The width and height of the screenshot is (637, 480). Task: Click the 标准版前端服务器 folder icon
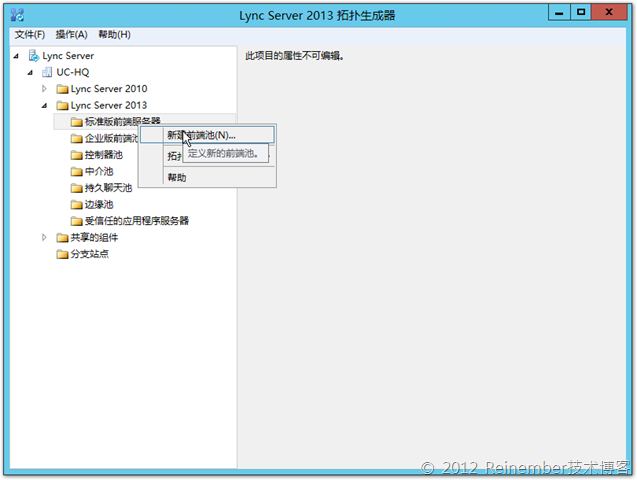(x=76, y=122)
